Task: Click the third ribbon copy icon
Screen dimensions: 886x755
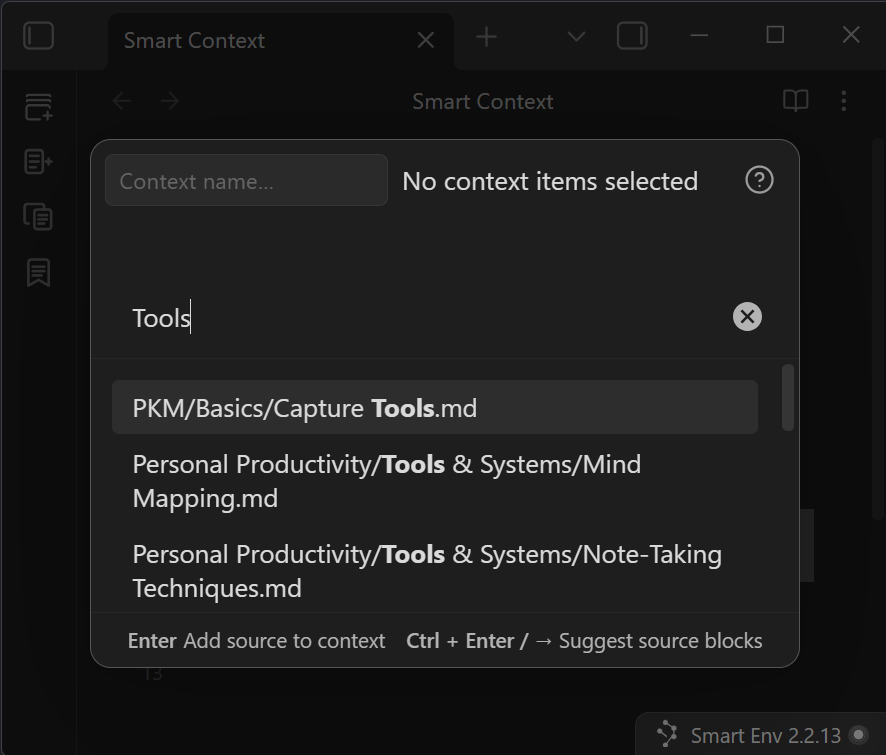Action: [38, 216]
